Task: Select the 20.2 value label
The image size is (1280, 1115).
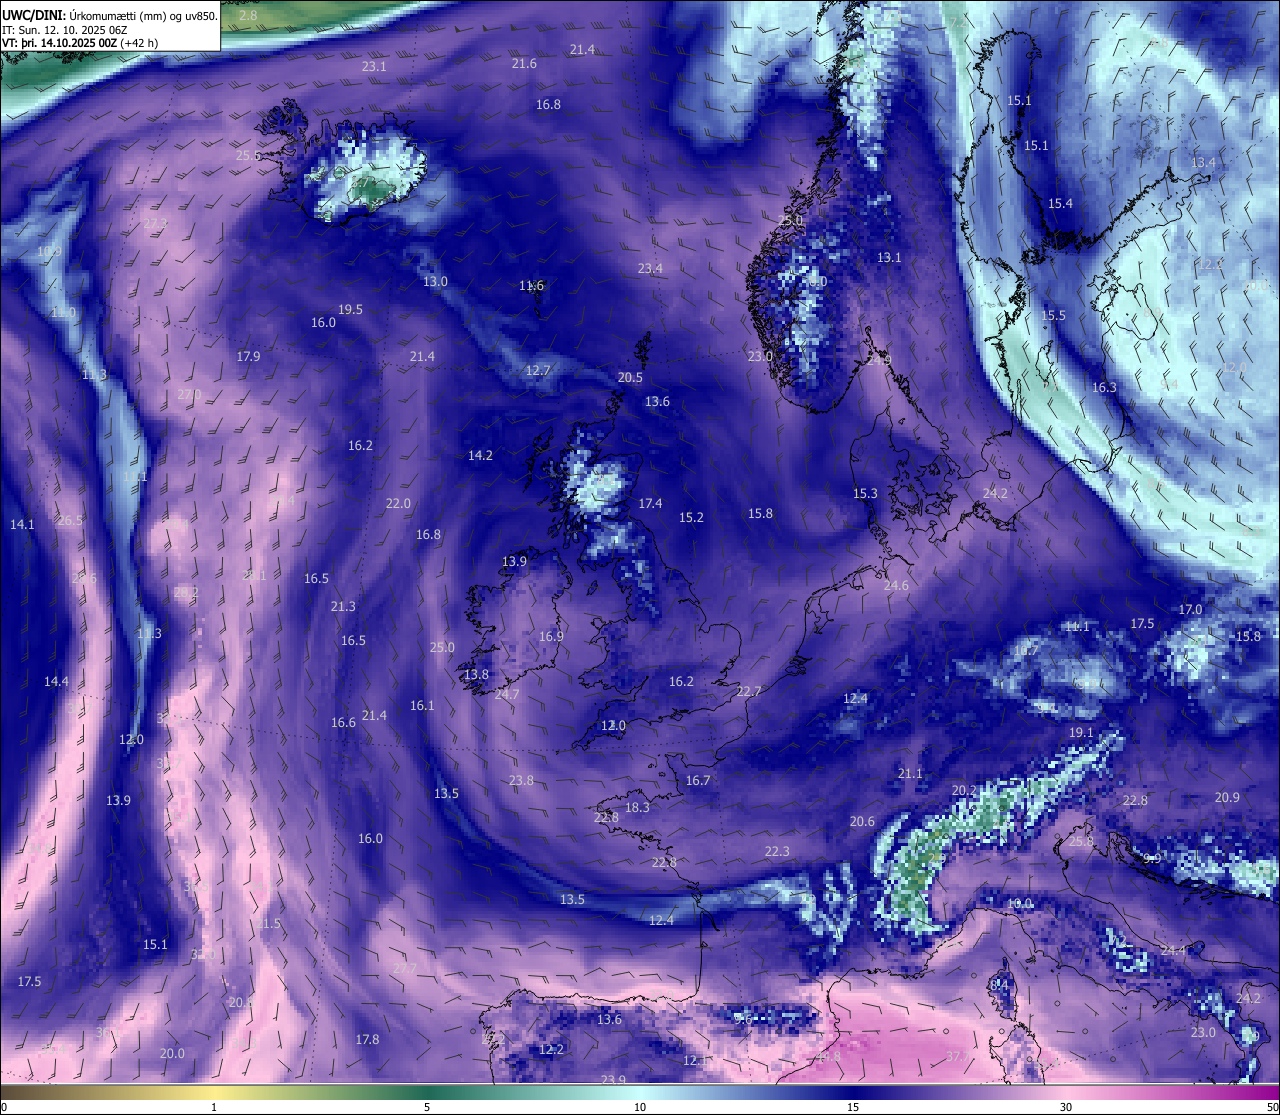Action: [964, 790]
